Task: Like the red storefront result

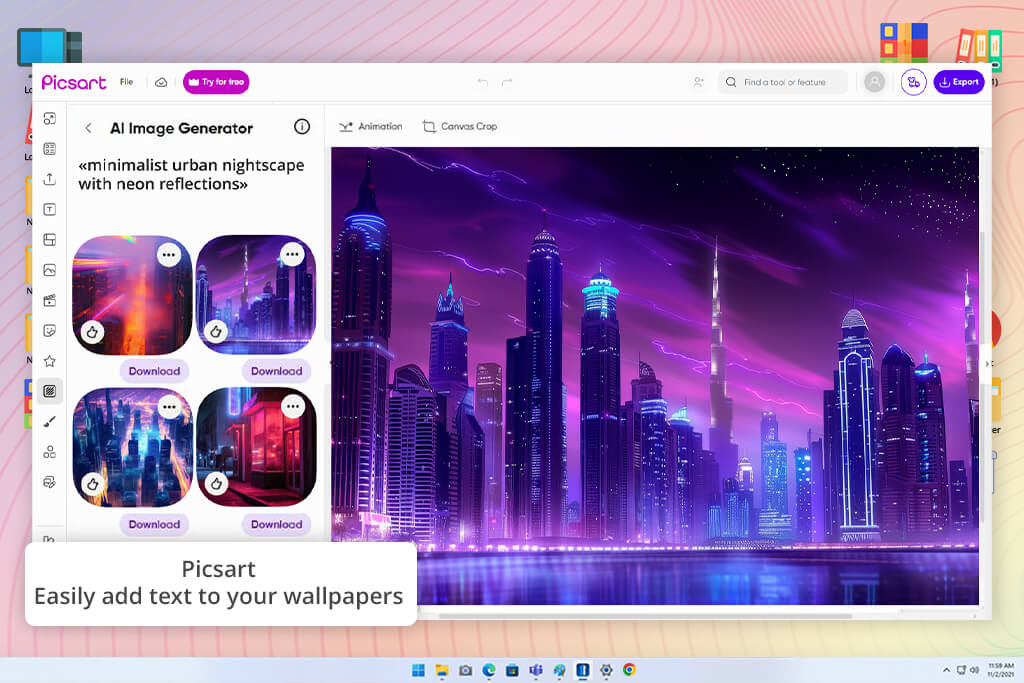Action: click(216, 484)
